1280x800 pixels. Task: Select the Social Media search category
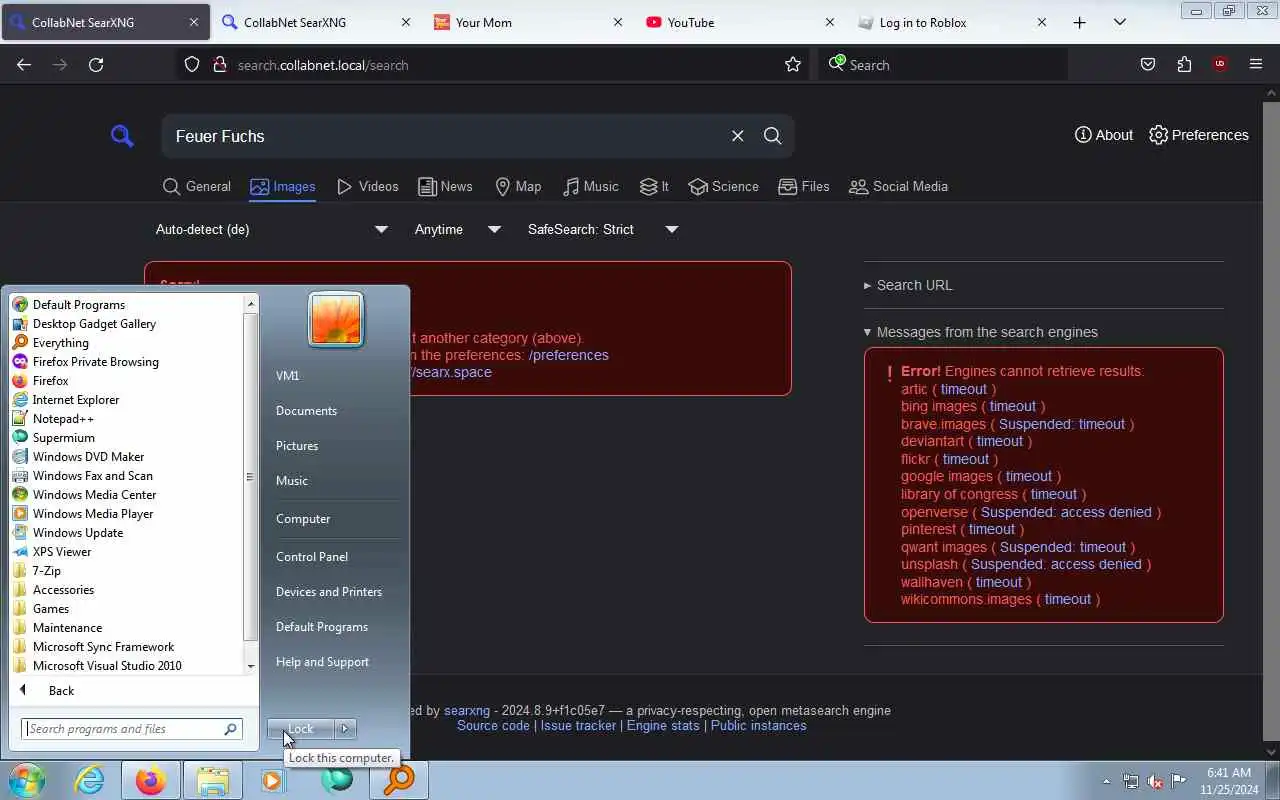pyautogui.click(x=898, y=187)
